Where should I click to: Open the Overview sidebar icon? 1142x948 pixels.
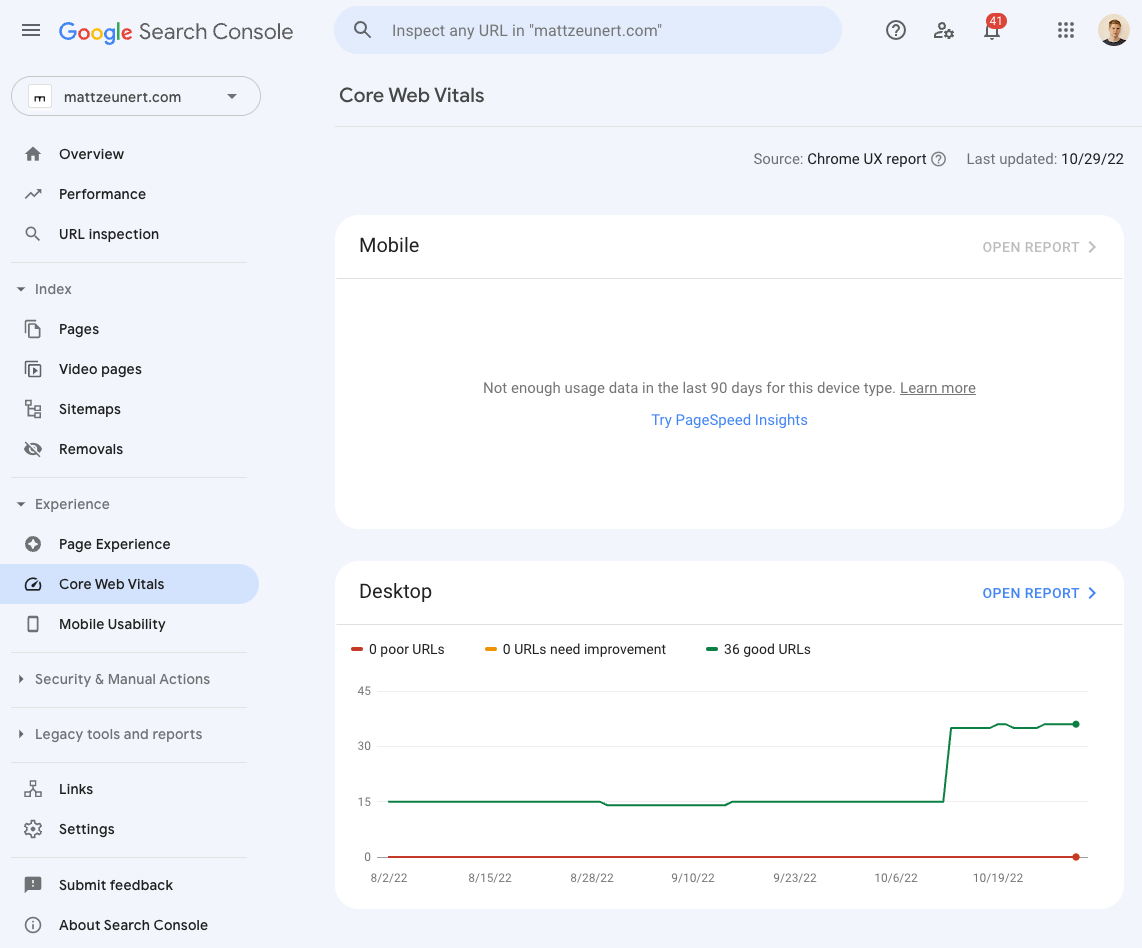click(x=33, y=154)
